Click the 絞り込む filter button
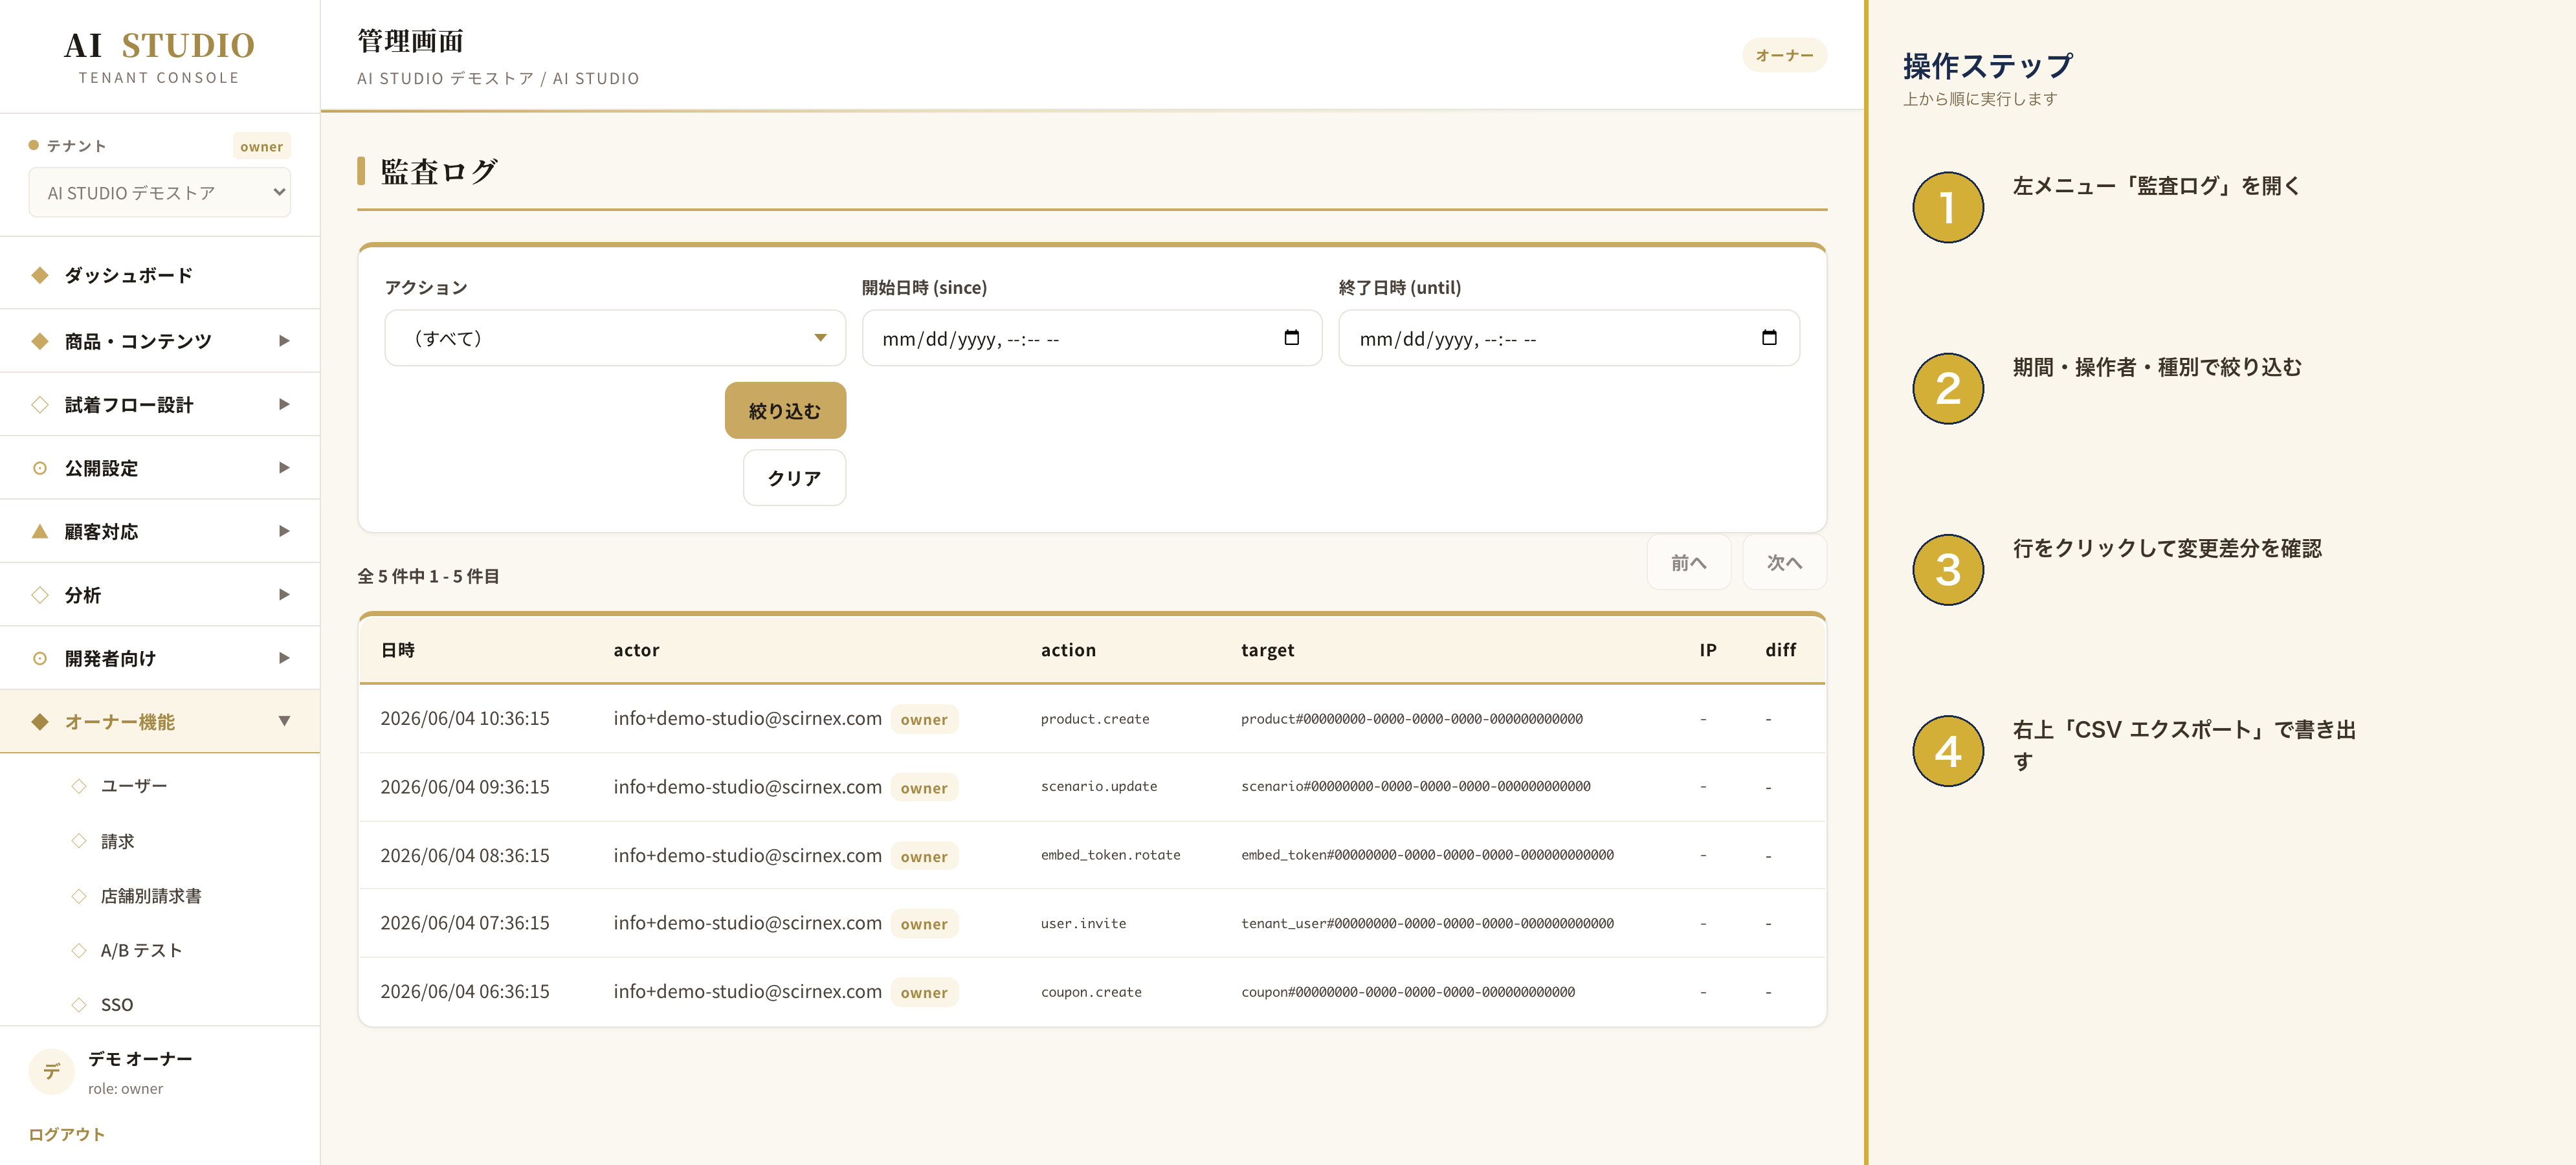The height and width of the screenshot is (1165, 2576). pos(785,410)
